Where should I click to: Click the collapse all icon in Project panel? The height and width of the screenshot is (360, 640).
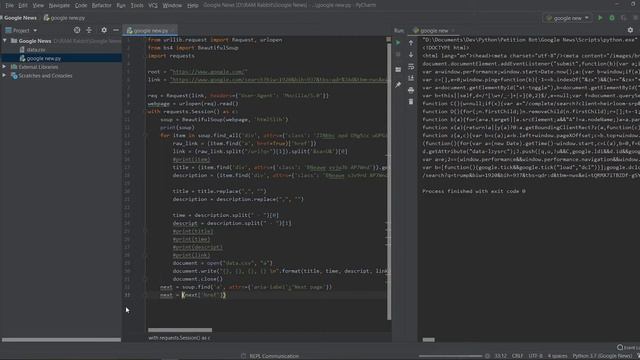[89, 30]
